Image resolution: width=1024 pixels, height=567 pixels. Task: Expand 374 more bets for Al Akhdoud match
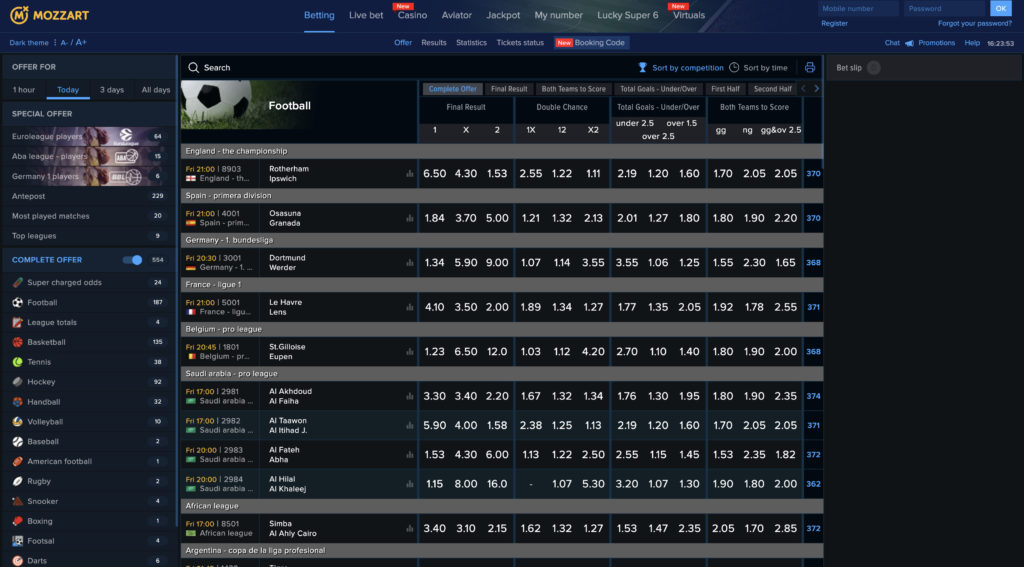pos(813,396)
